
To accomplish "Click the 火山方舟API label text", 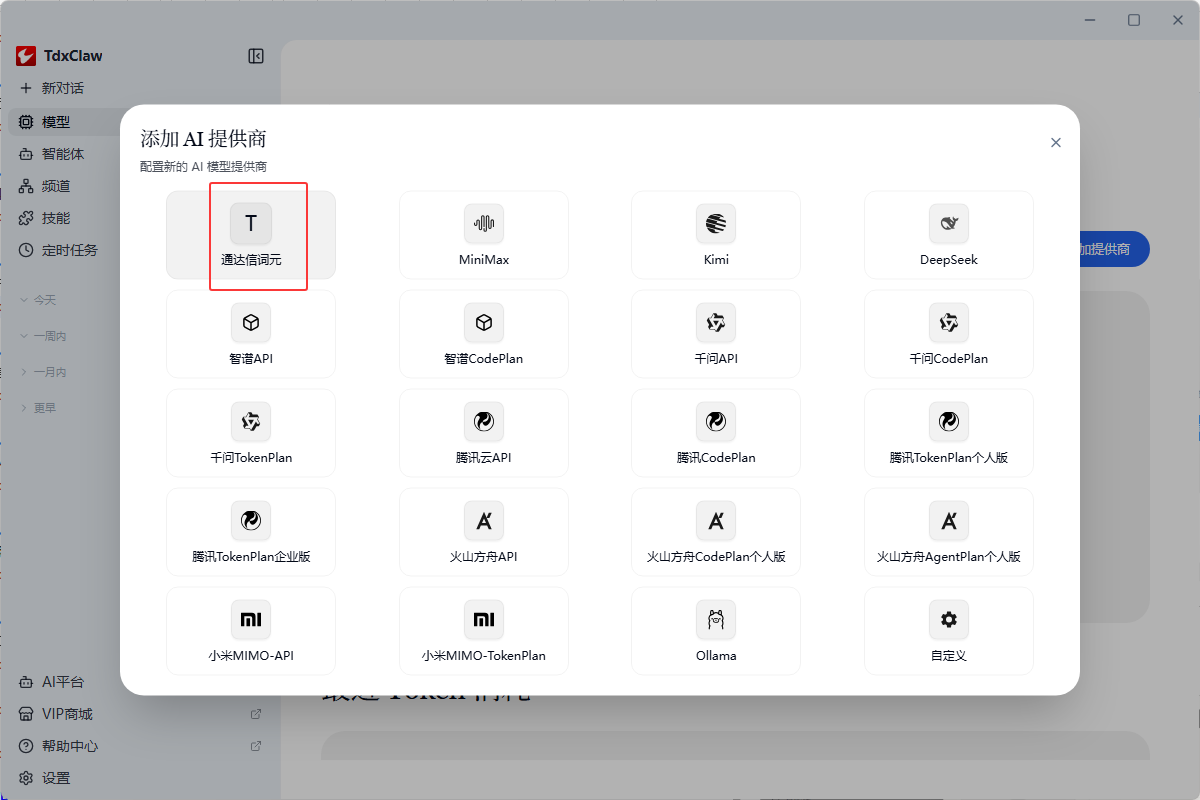I will [x=484, y=557].
